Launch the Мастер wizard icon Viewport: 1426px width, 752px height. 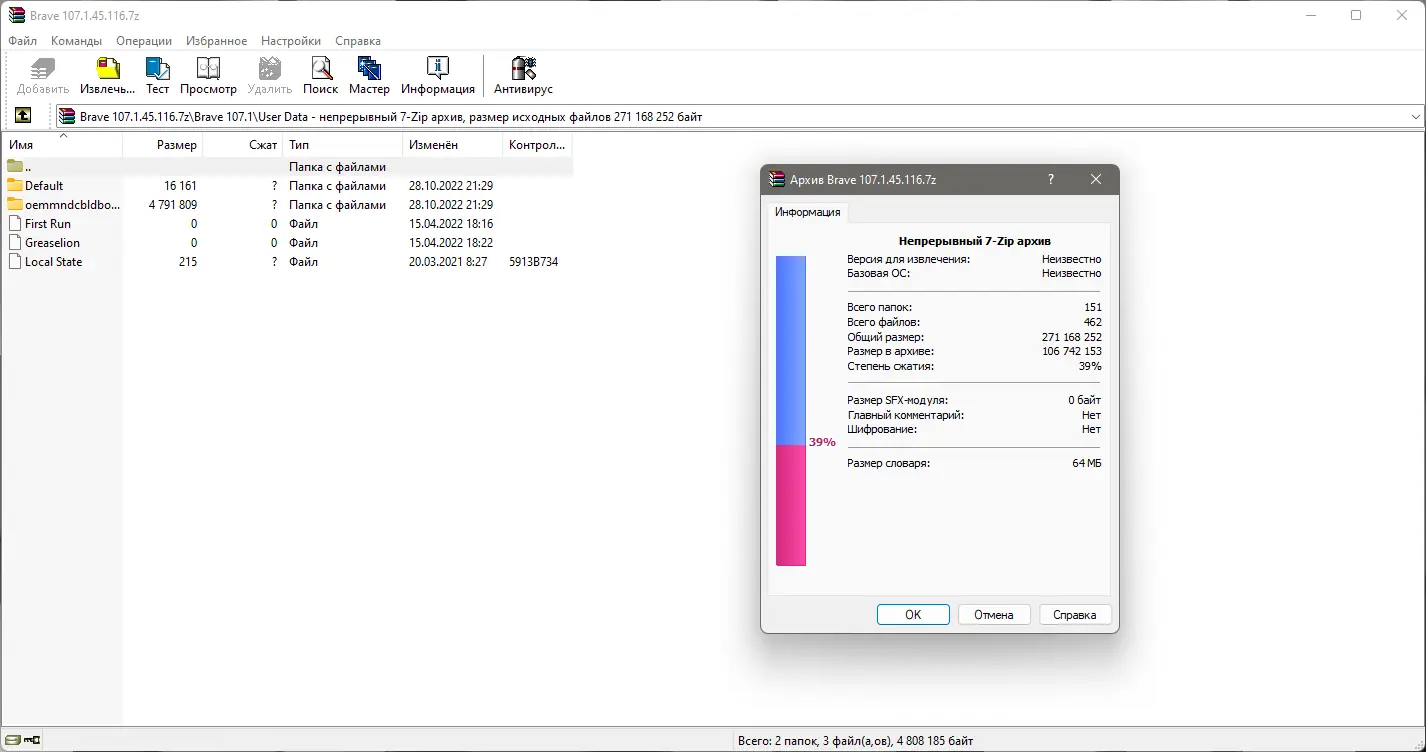tap(369, 68)
